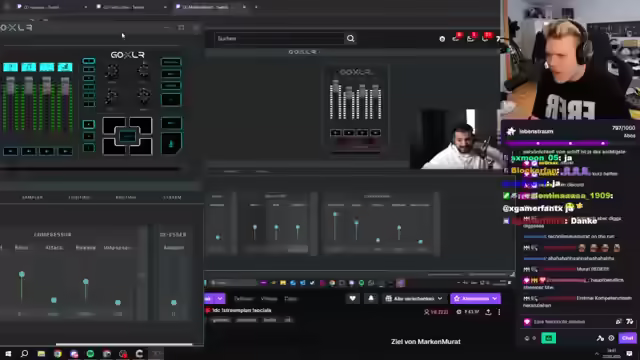
Task: Toggle mute on second fader channel
Action: point(29,151)
